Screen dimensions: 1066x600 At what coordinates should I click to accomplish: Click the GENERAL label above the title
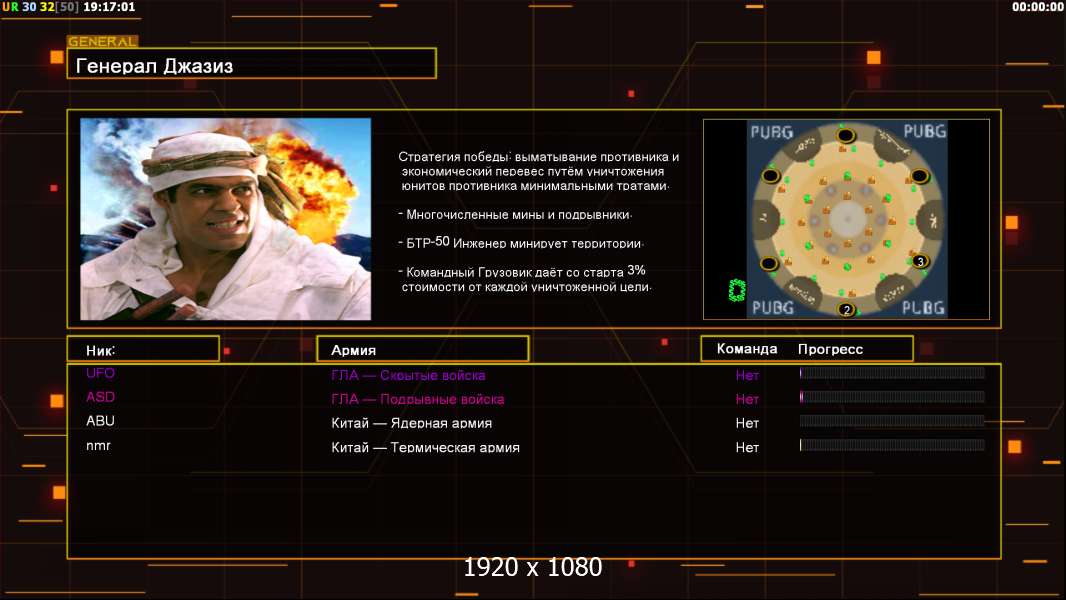point(103,41)
